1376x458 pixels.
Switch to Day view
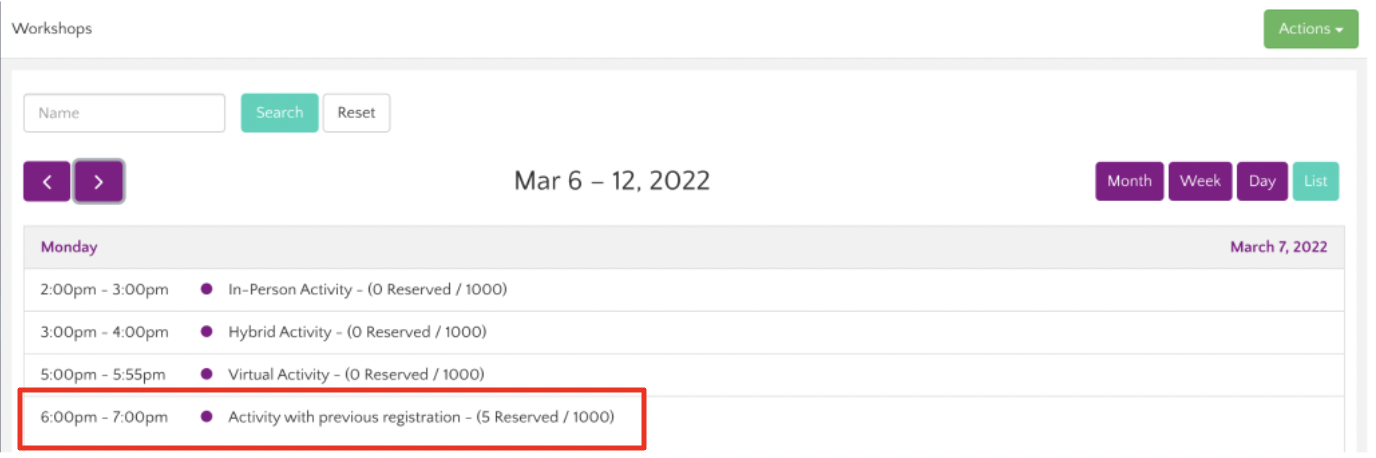[x=1262, y=181]
